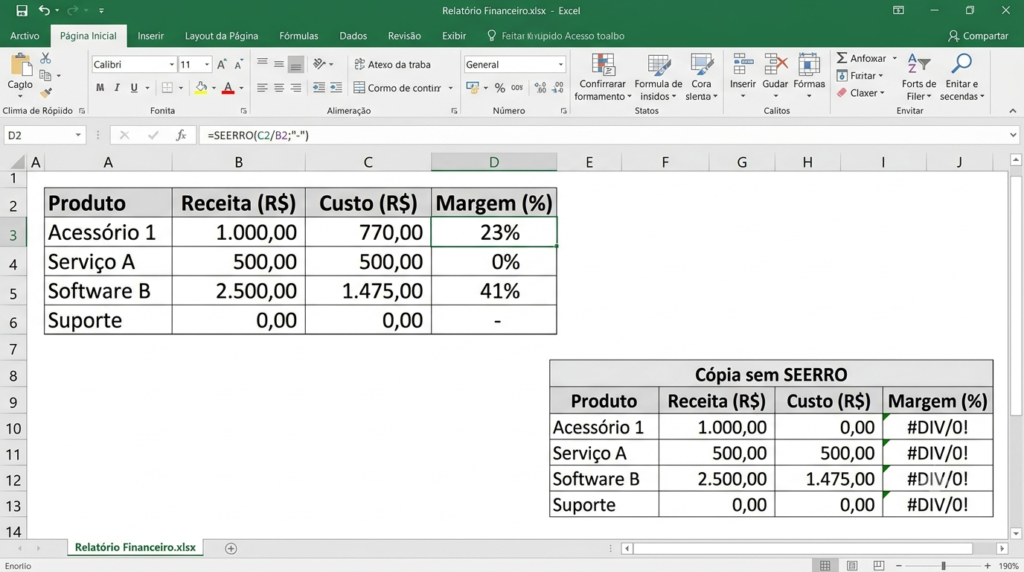Apply red font color A
This screenshot has width=1024, height=572.
point(228,87)
